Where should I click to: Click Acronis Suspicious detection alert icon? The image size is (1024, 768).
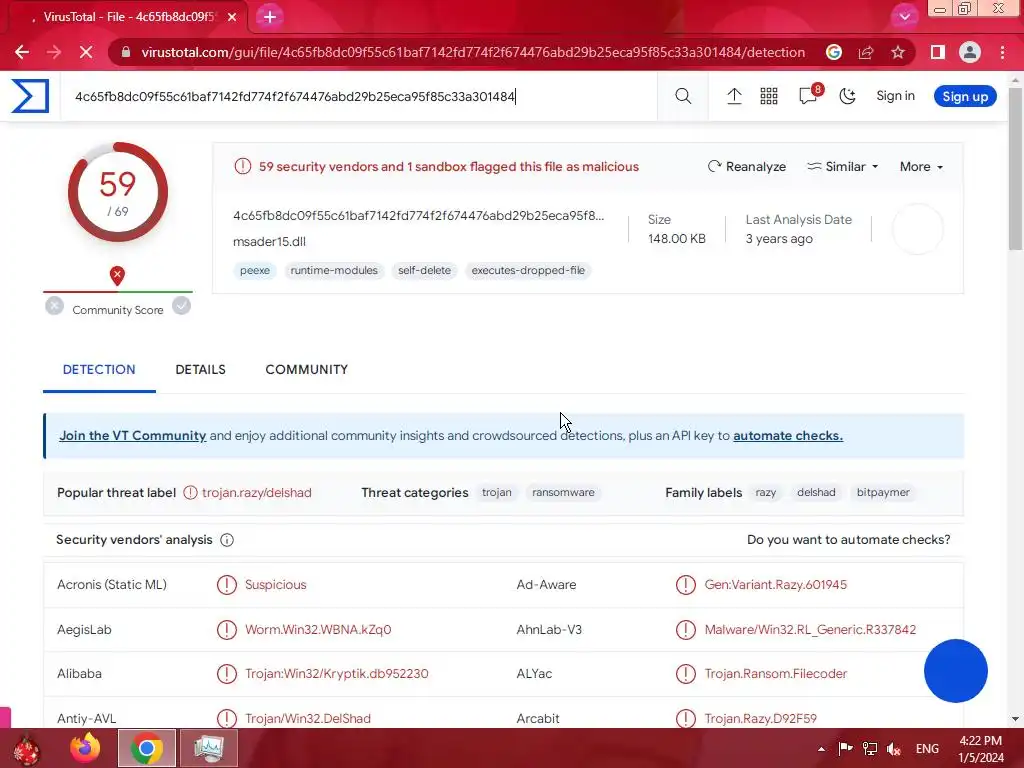227,584
